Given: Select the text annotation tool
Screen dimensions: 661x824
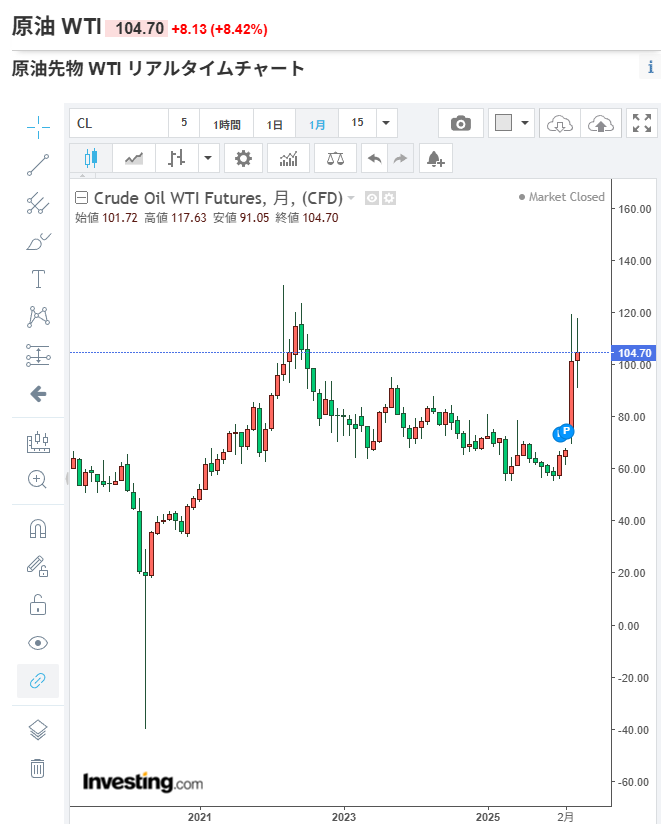Looking at the screenshot, I should 38,279.
